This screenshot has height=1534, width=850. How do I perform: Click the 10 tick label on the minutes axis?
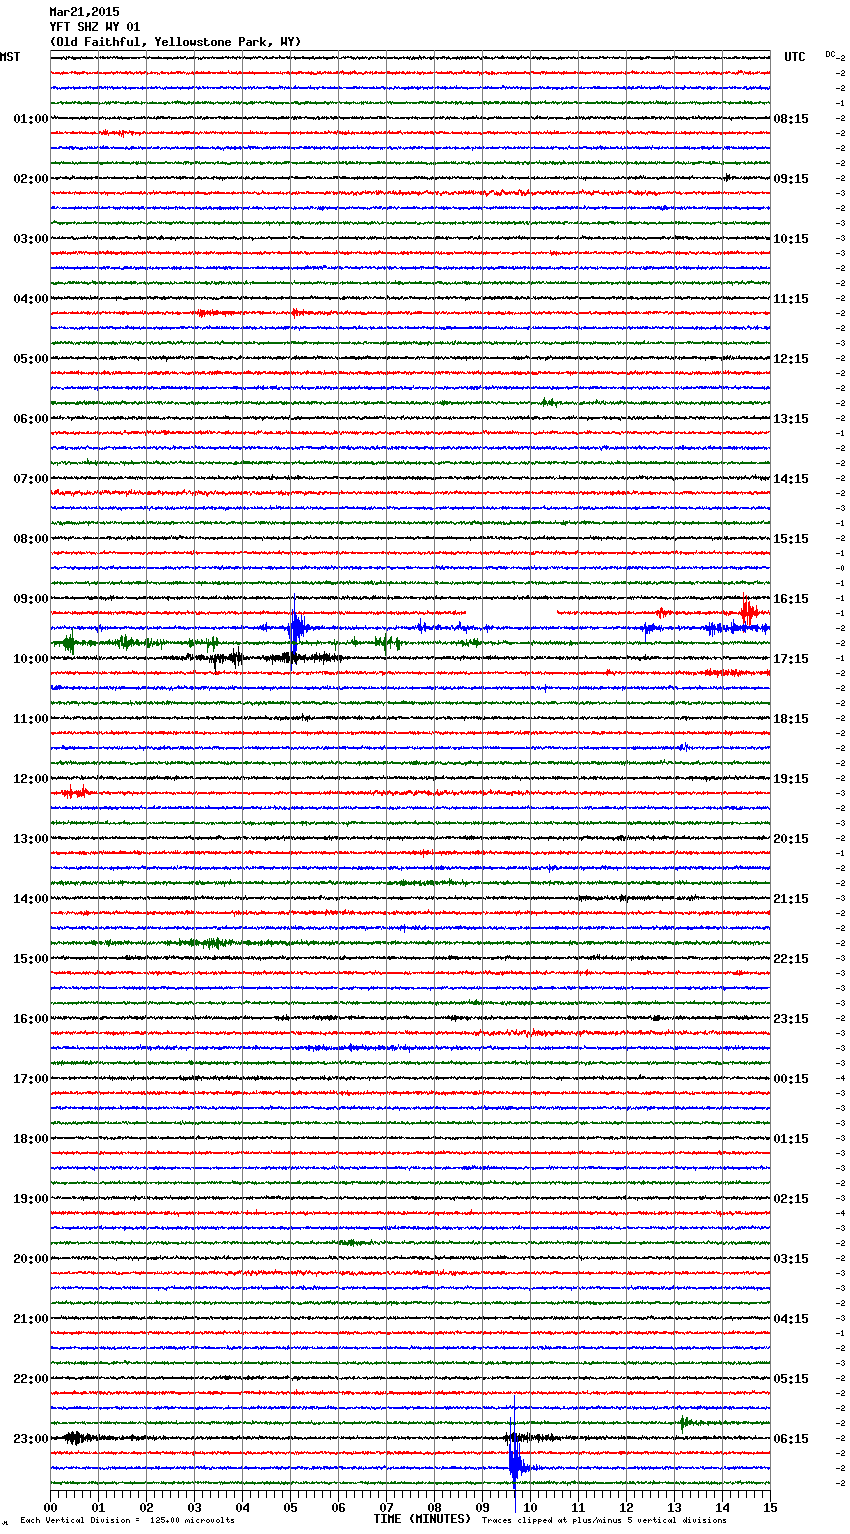pyautogui.click(x=530, y=1507)
